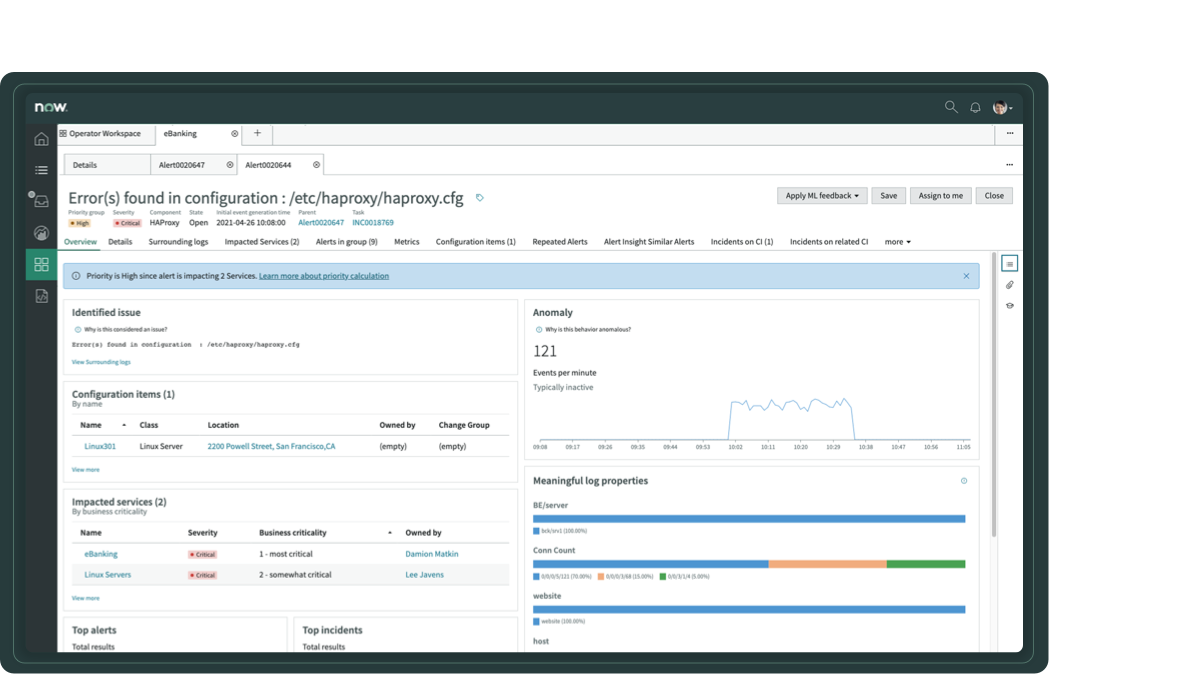Open the inbox tray icon with notification dot
This screenshot has width=1200, height=675.
coord(41,201)
